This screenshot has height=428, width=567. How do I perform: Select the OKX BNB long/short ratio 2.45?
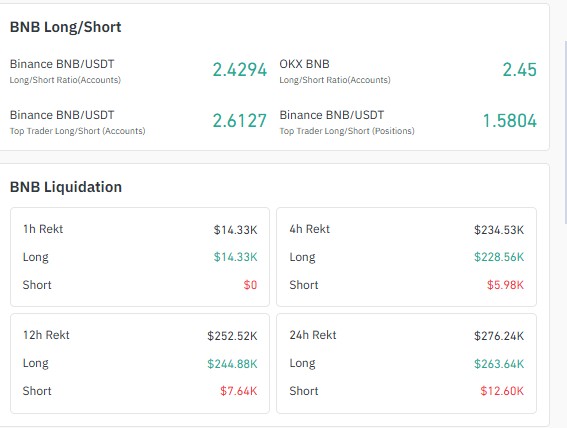[520, 70]
